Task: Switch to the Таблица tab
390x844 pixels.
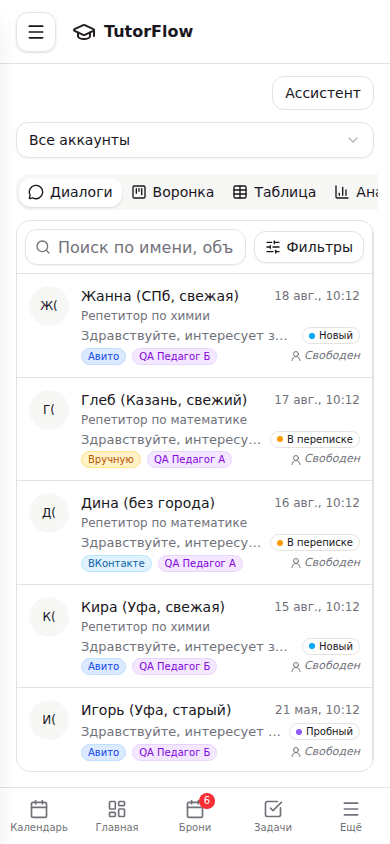Action: (x=274, y=192)
